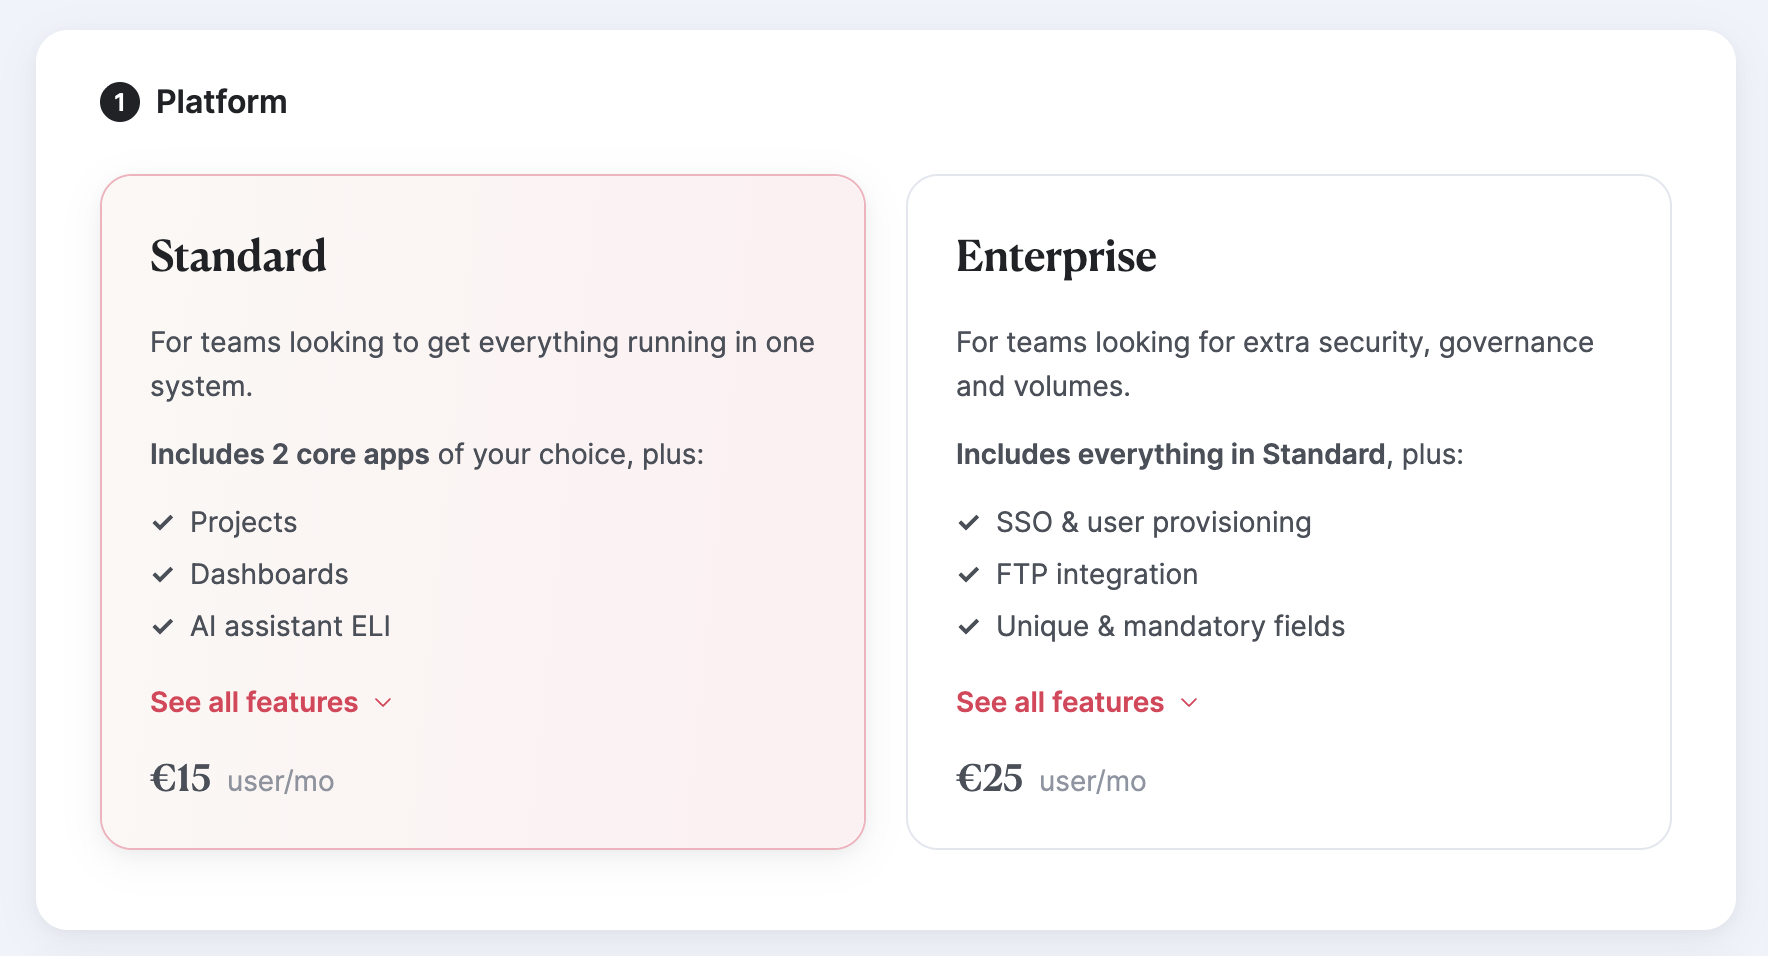
Task: Click the checkmark next to Projects
Action: point(163,522)
